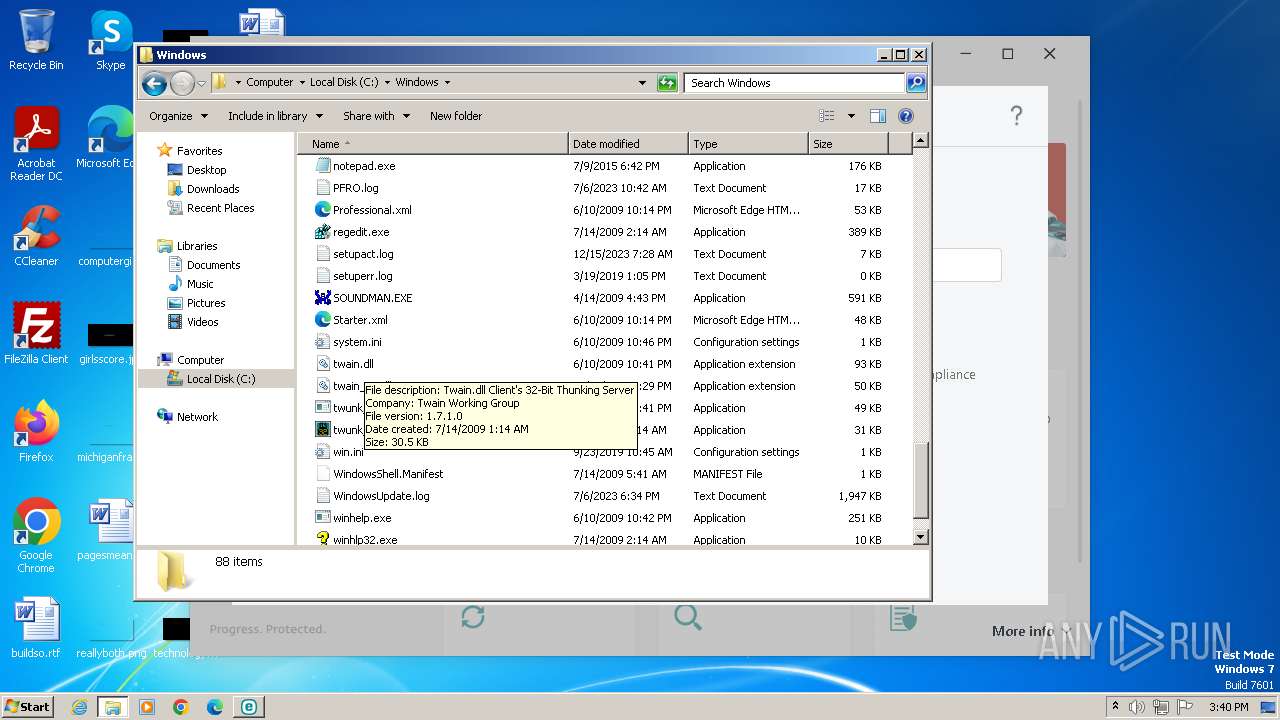Screen dimensions: 1280x720
Task: Open Windows Media Player taskbar icon
Action: pyautogui.click(x=147, y=707)
